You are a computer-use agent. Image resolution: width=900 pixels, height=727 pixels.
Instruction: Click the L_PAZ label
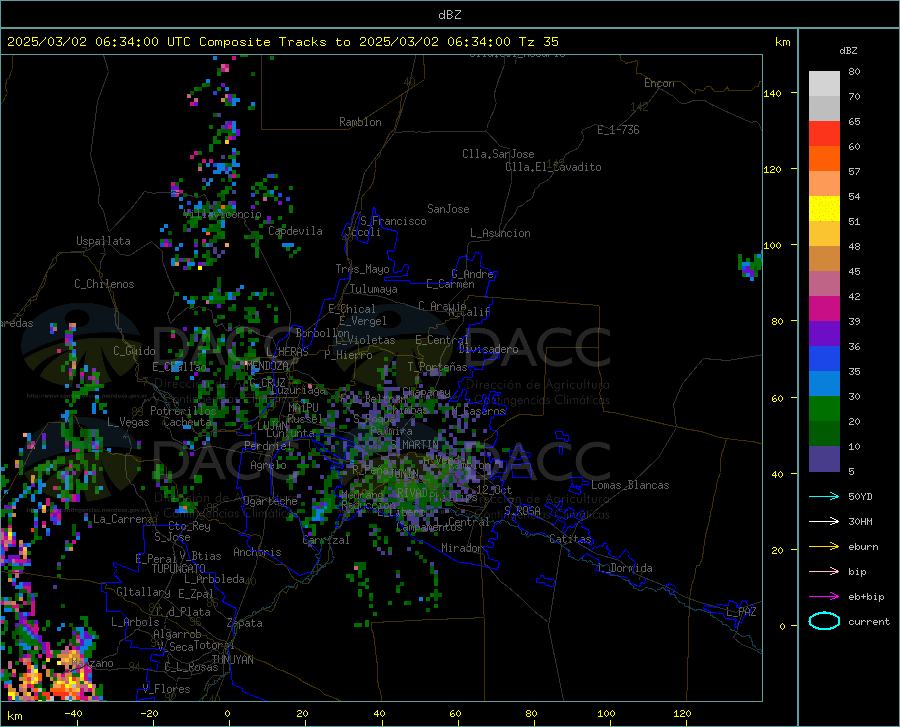(x=741, y=612)
